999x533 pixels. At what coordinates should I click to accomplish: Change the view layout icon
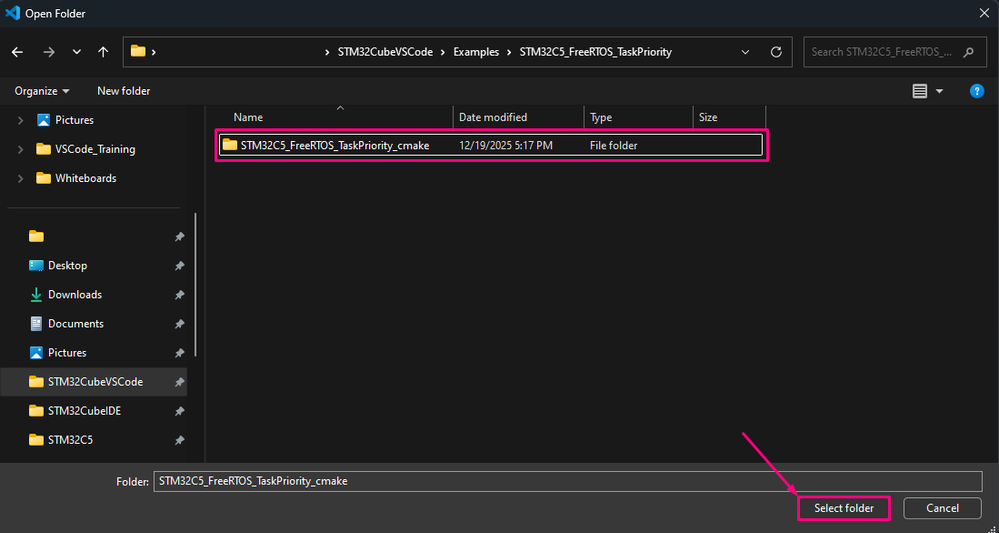click(919, 92)
